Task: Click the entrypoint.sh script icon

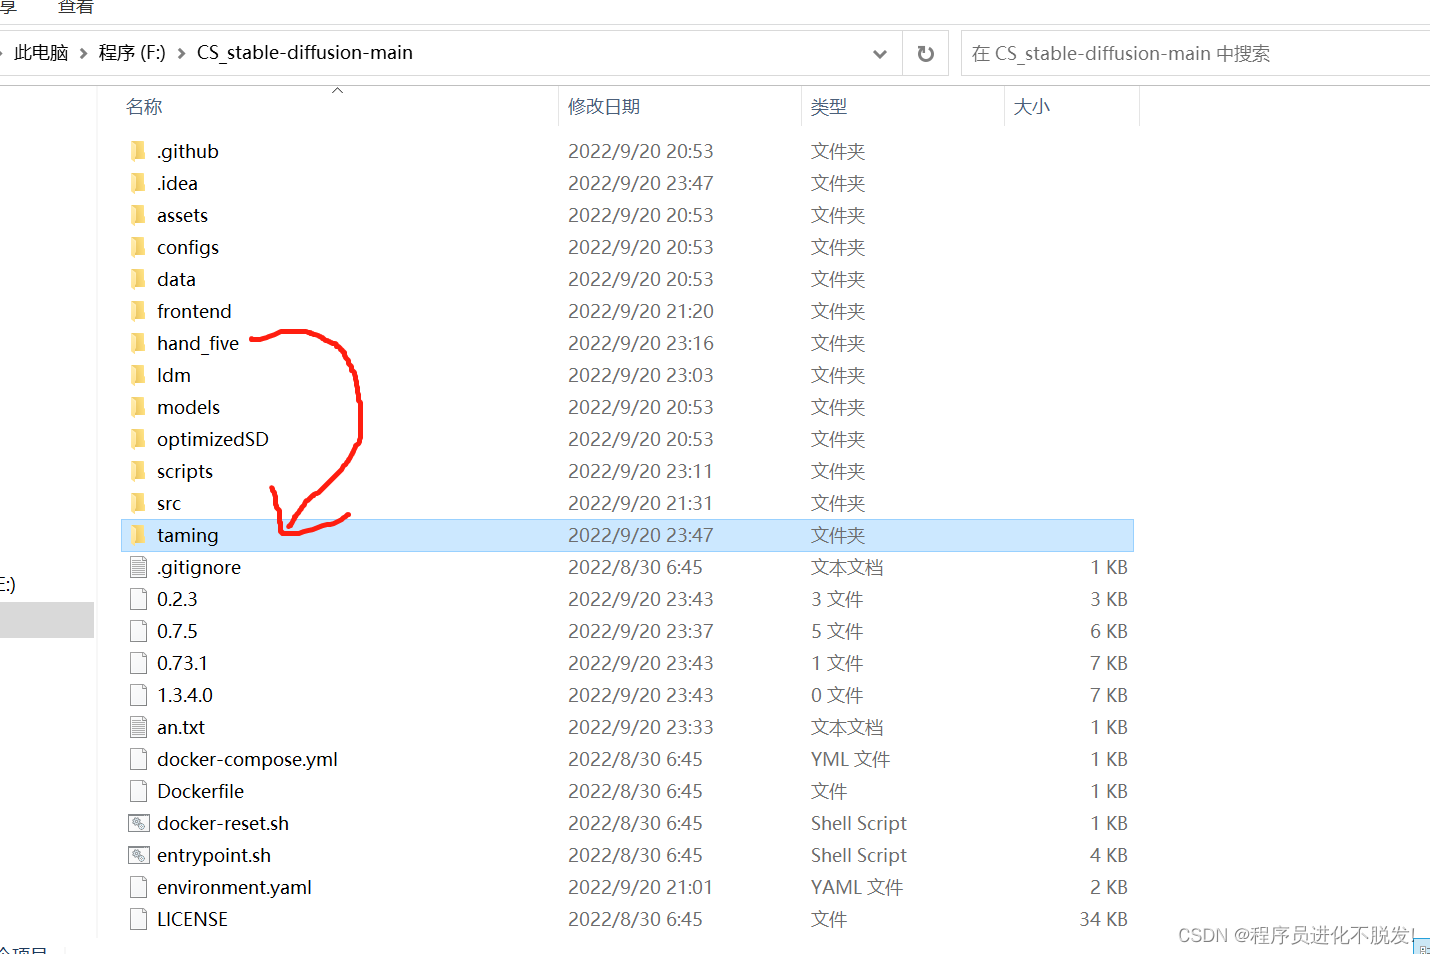Action: pos(138,855)
